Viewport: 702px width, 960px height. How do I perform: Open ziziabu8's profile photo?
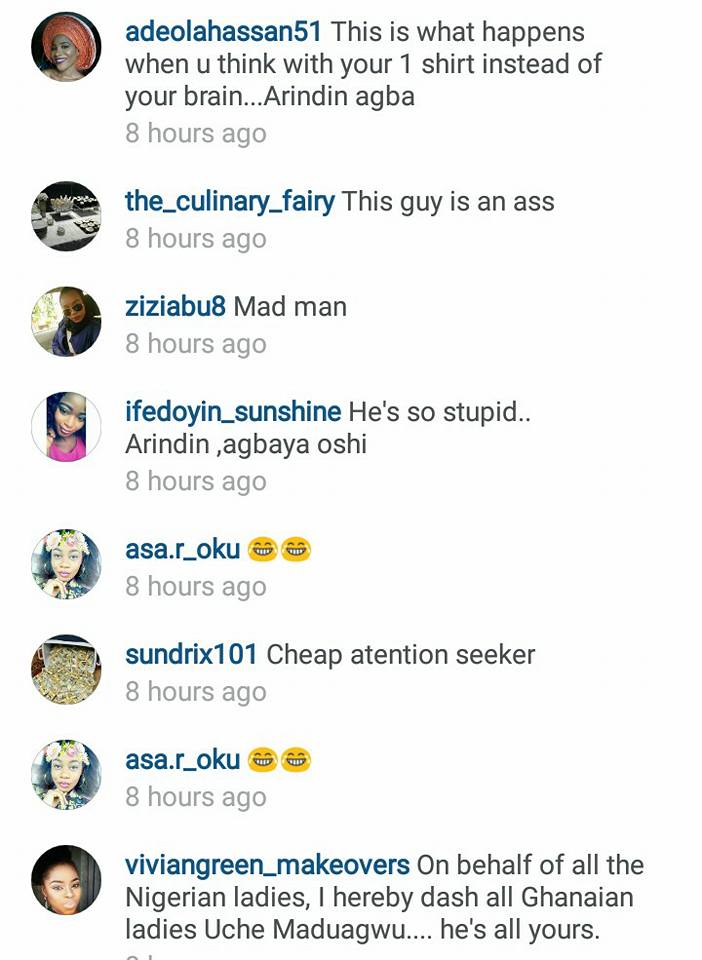coord(66,321)
